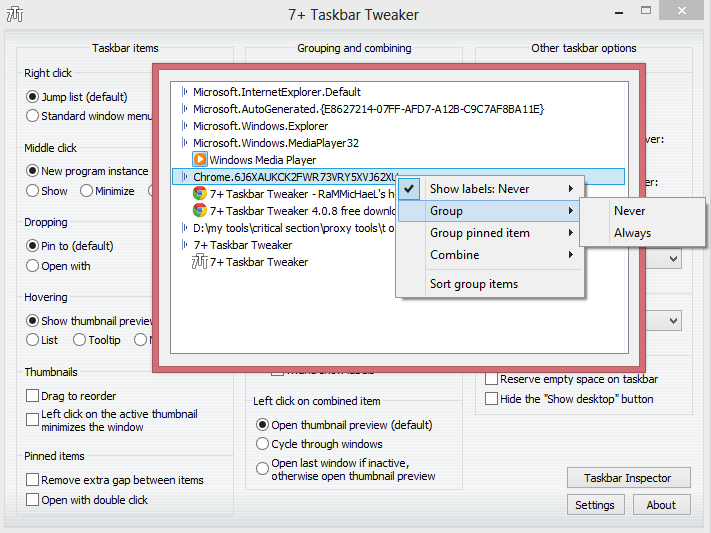The height and width of the screenshot is (533, 711).
Task: Collapse the 7+ Taskbar Tweaker group node
Action: (x=184, y=245)
